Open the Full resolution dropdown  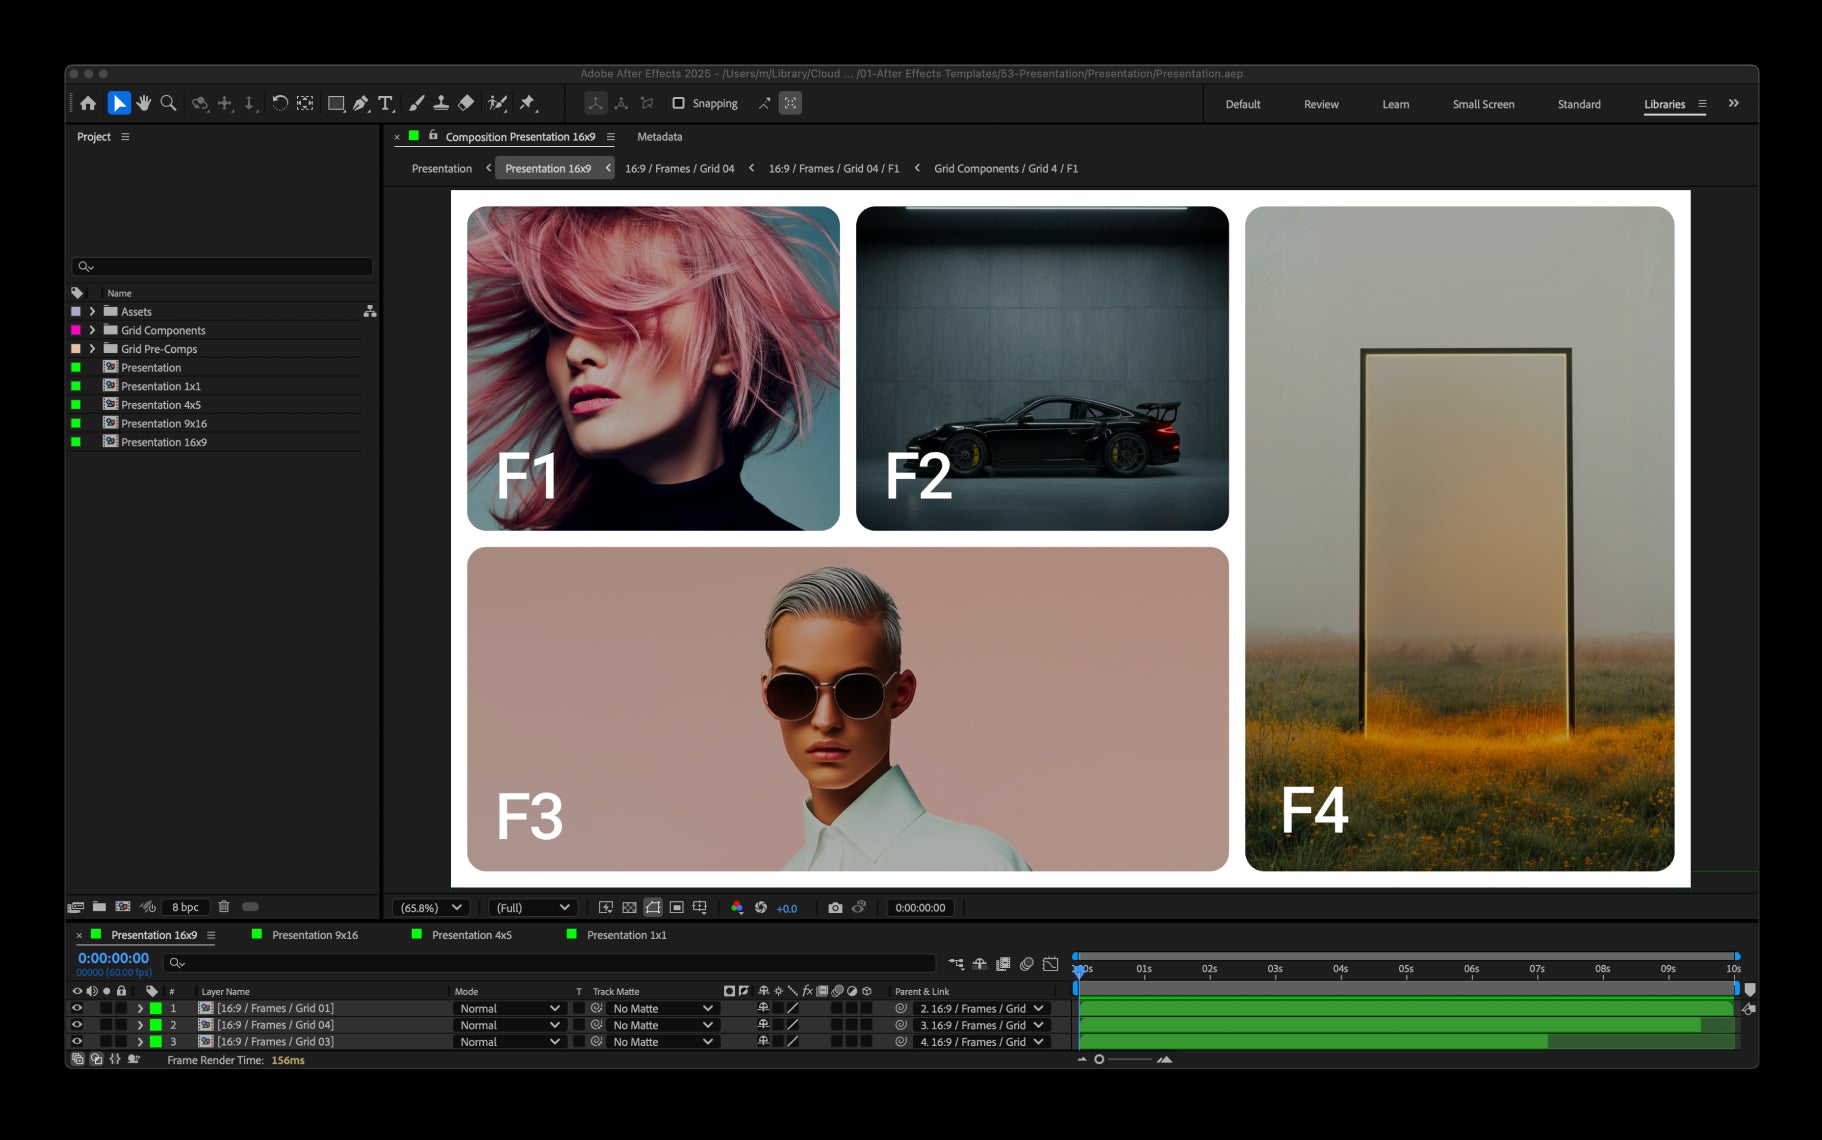pos(533,908)
